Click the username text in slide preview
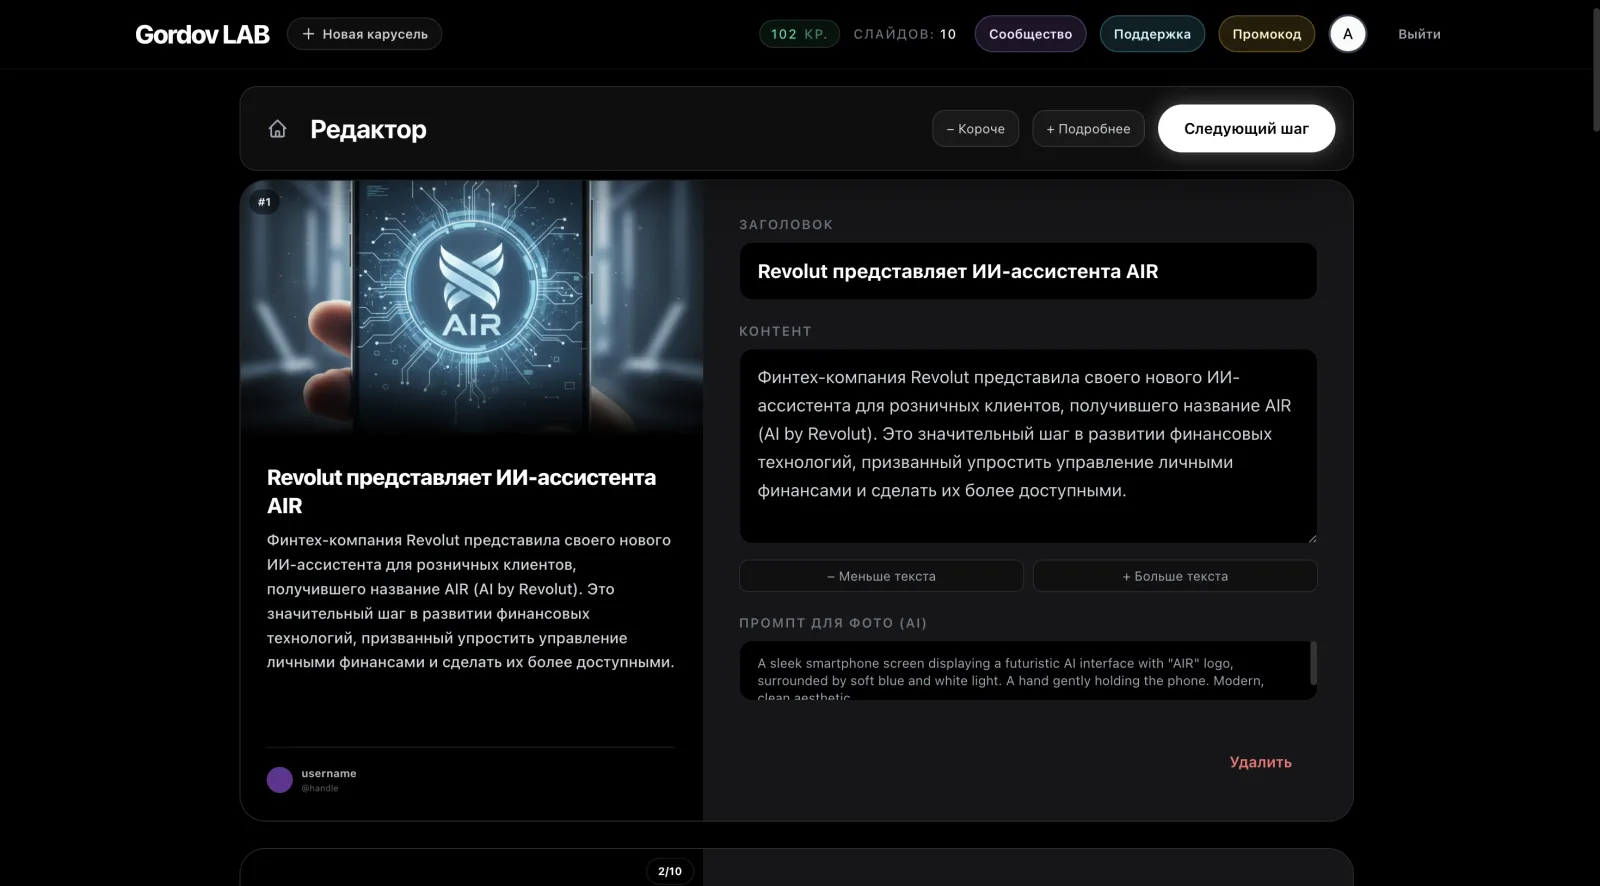Viewport: 1600px width, 886px height. (329, 773)
